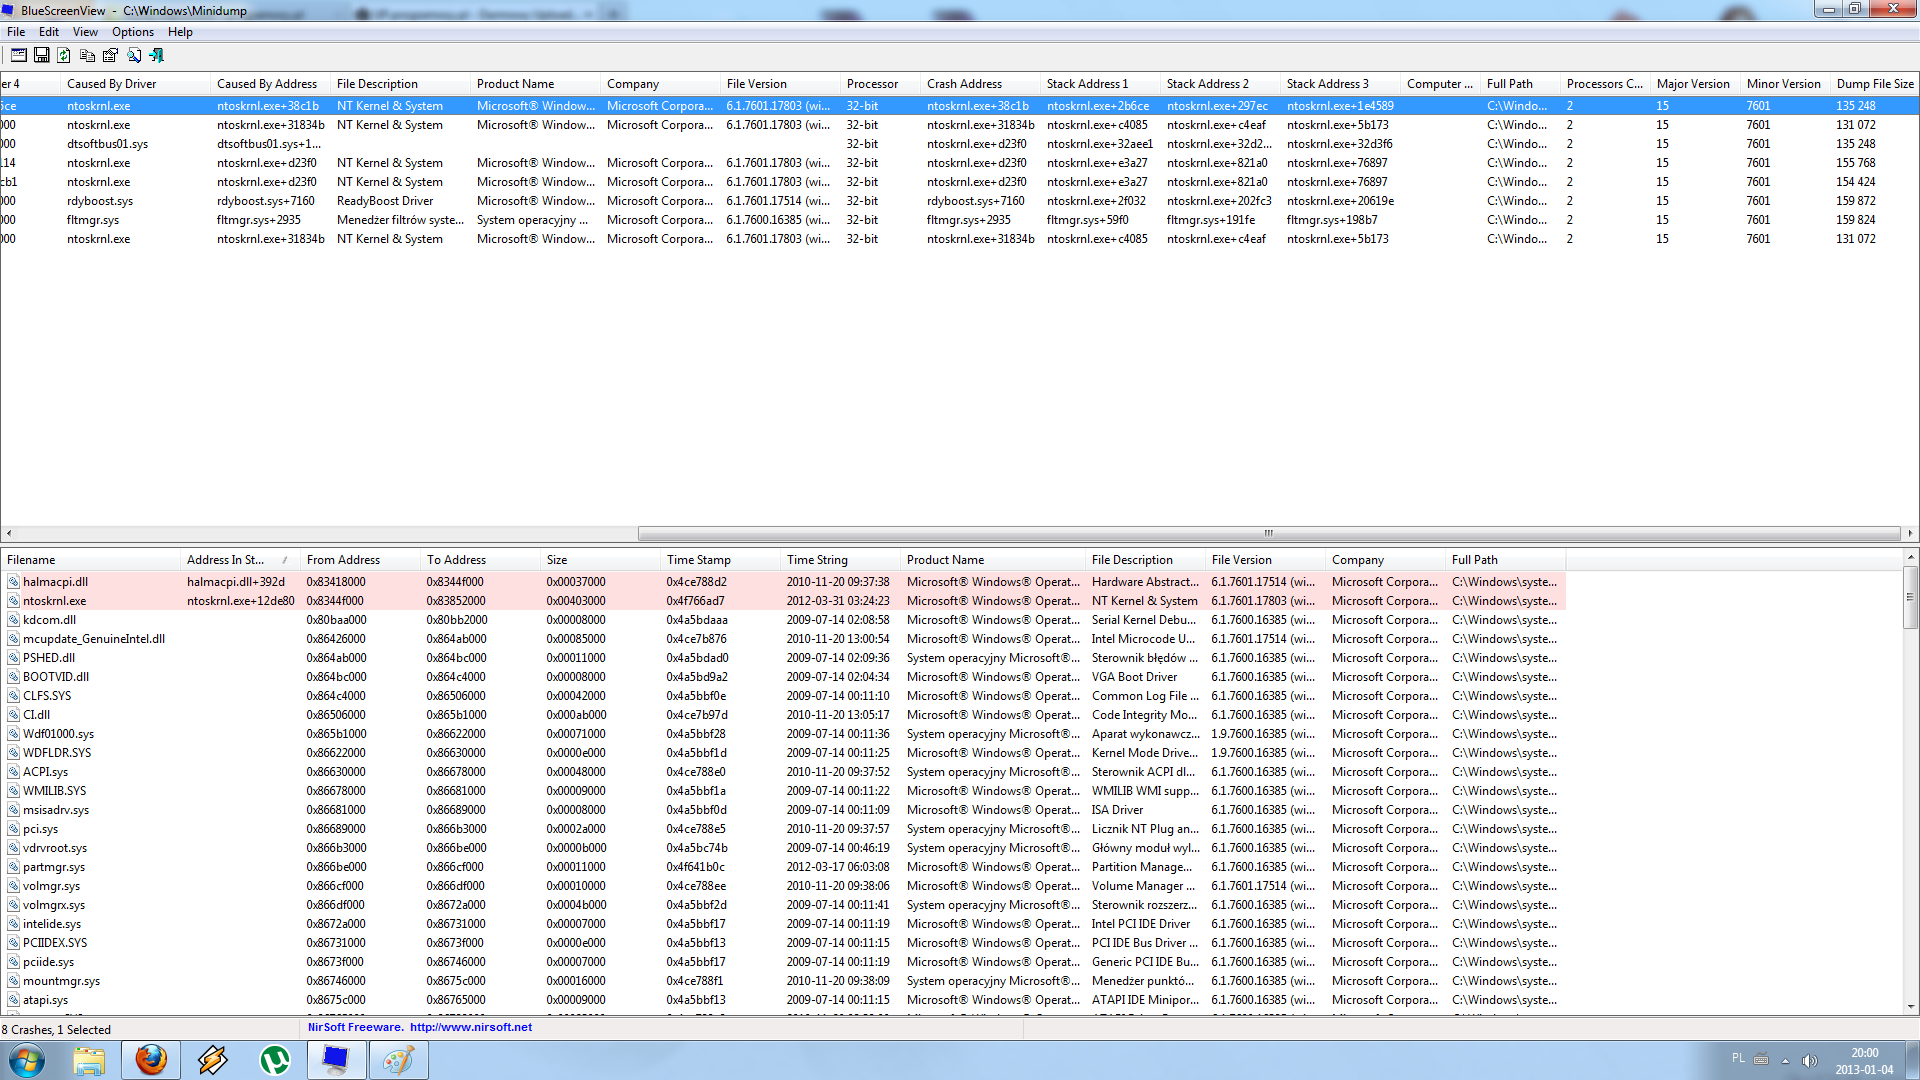Click the Refresh toolbar icon with green arrows
Viewport: 1920px width, 1080px height.
64,55
